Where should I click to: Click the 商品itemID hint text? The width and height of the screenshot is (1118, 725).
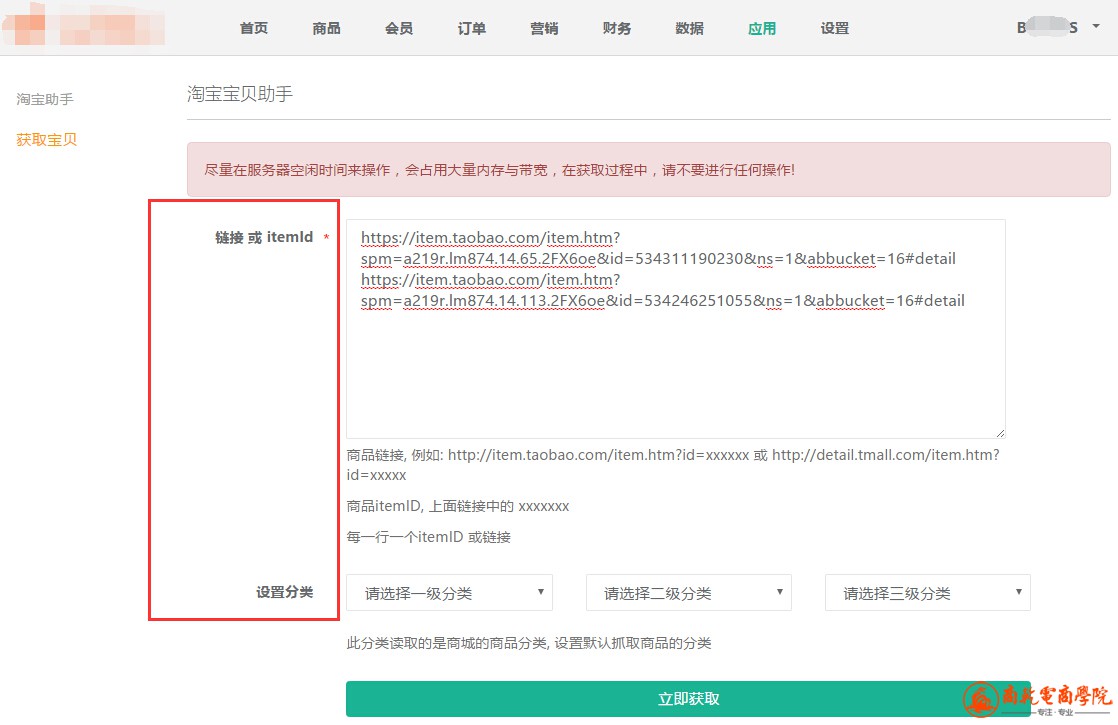tap(458, 506)
